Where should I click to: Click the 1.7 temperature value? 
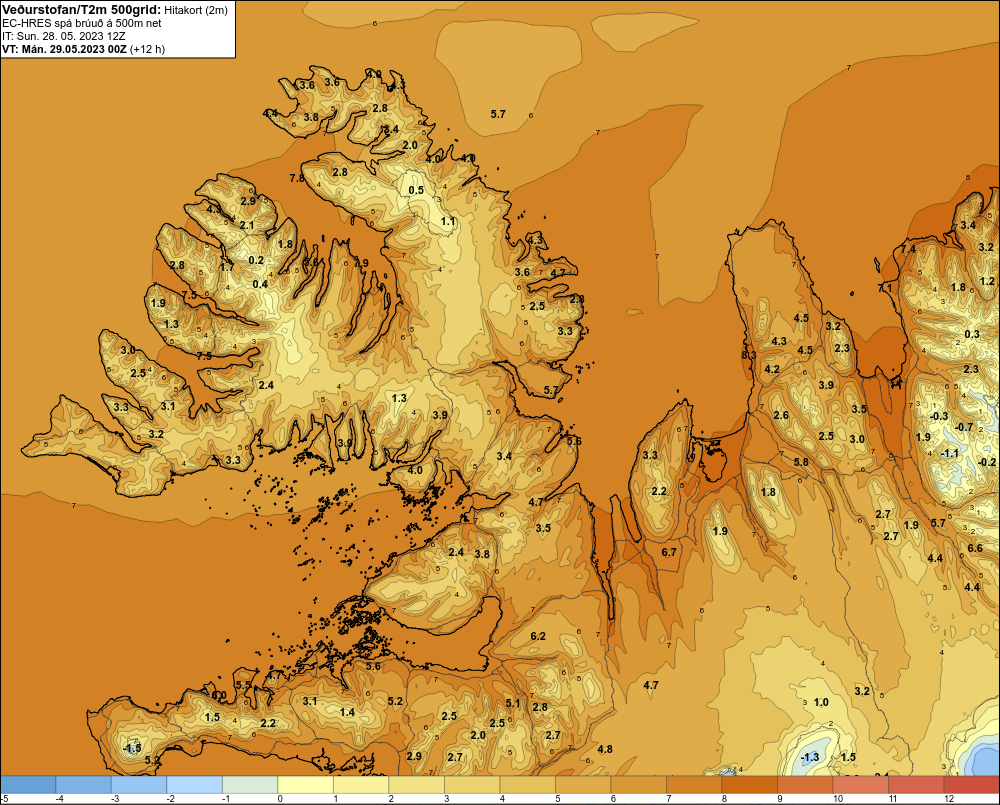coord(227,267)
